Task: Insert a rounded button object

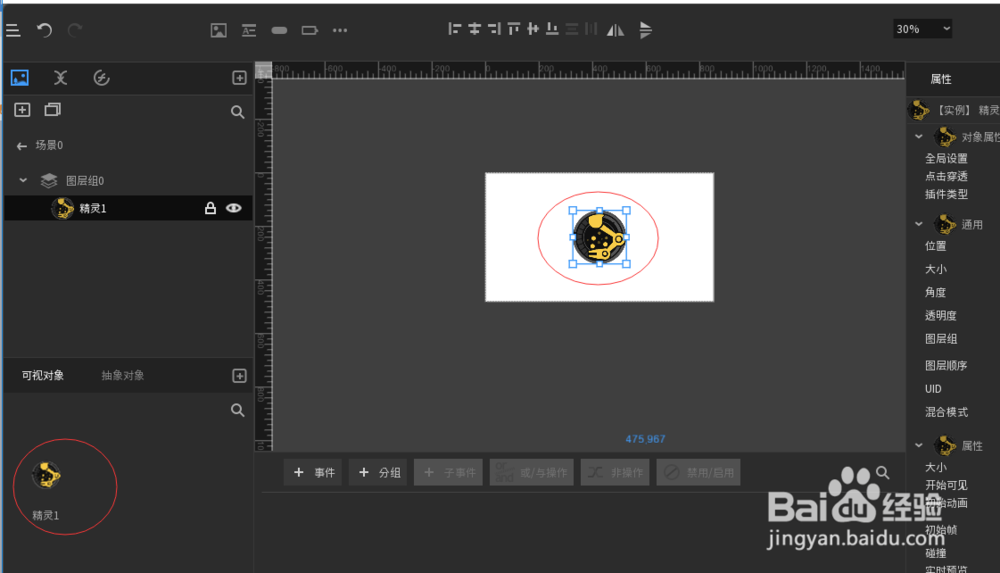Action: (x=279, y=30)
